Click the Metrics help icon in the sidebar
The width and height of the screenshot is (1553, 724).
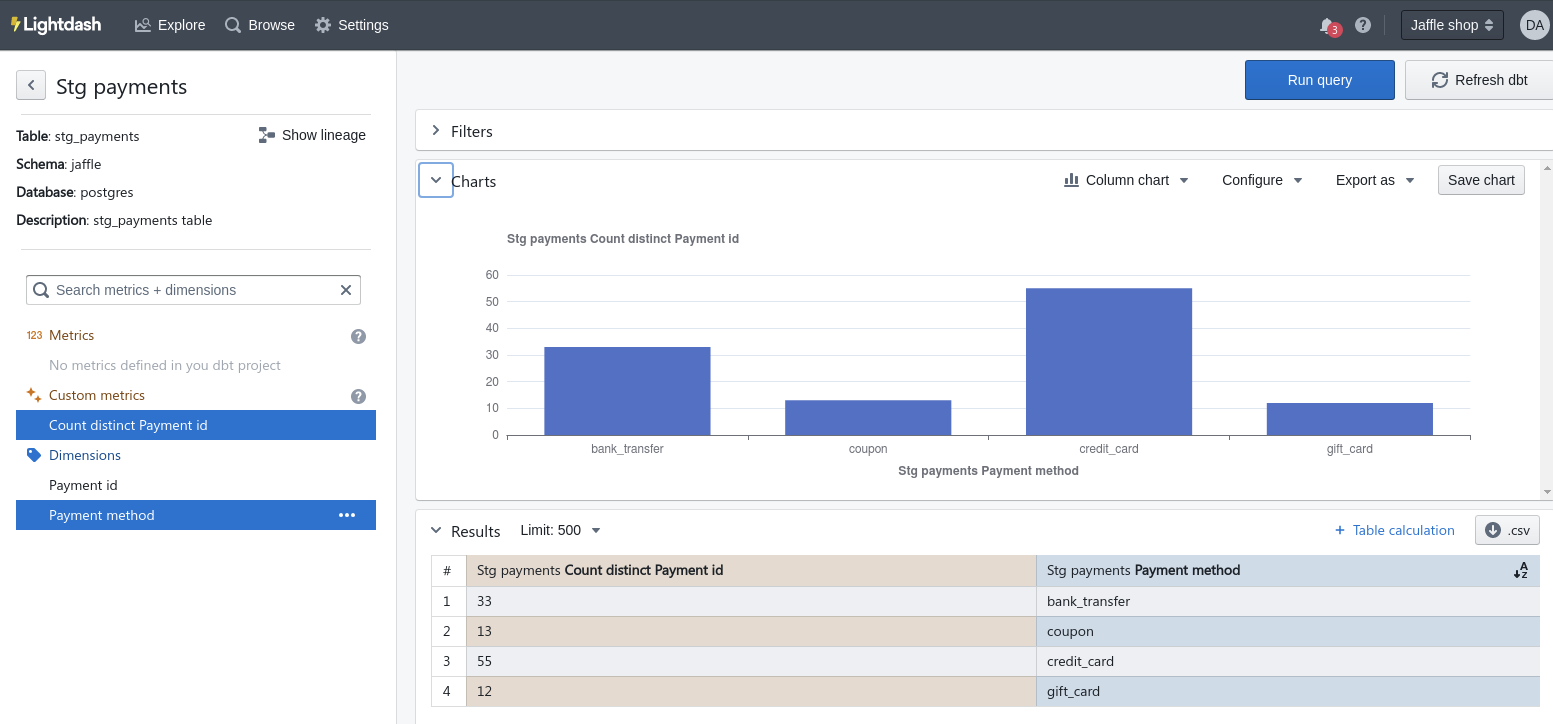(x=358, y=336)
